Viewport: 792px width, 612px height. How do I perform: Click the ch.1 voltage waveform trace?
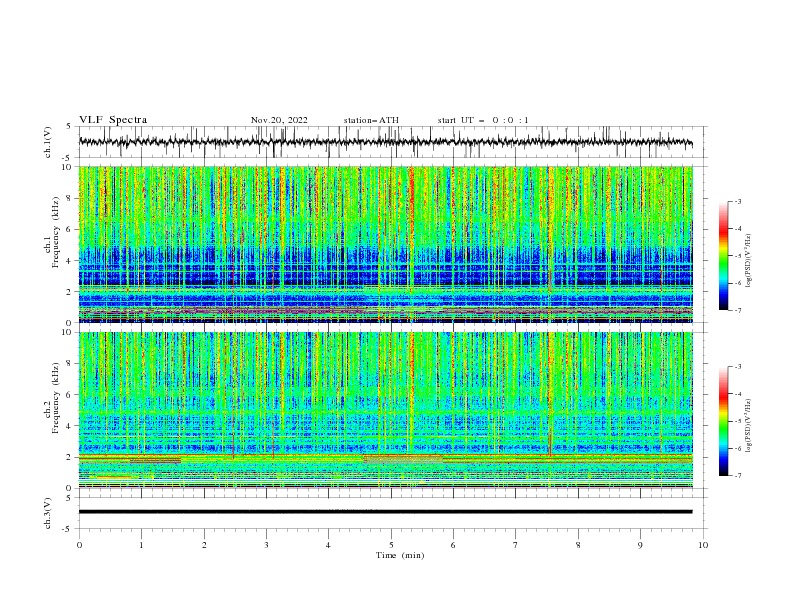click(385, 142)
